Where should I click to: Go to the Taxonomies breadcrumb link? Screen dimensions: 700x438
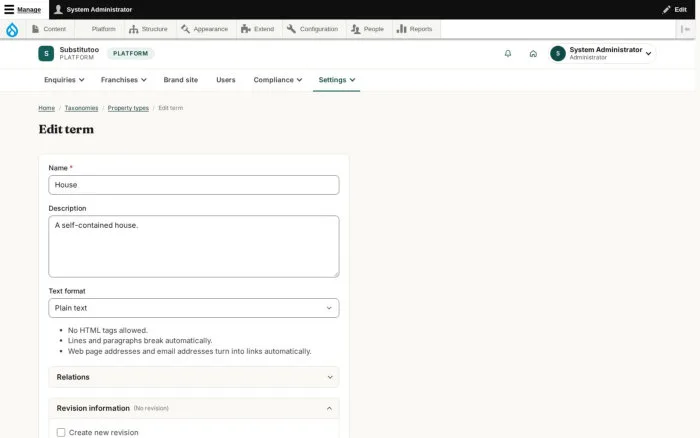(81, 108)
